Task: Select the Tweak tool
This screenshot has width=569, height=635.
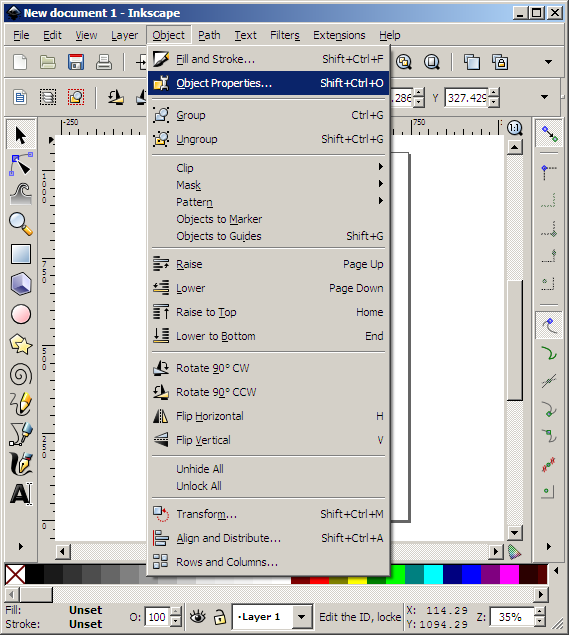Action: 21,194
